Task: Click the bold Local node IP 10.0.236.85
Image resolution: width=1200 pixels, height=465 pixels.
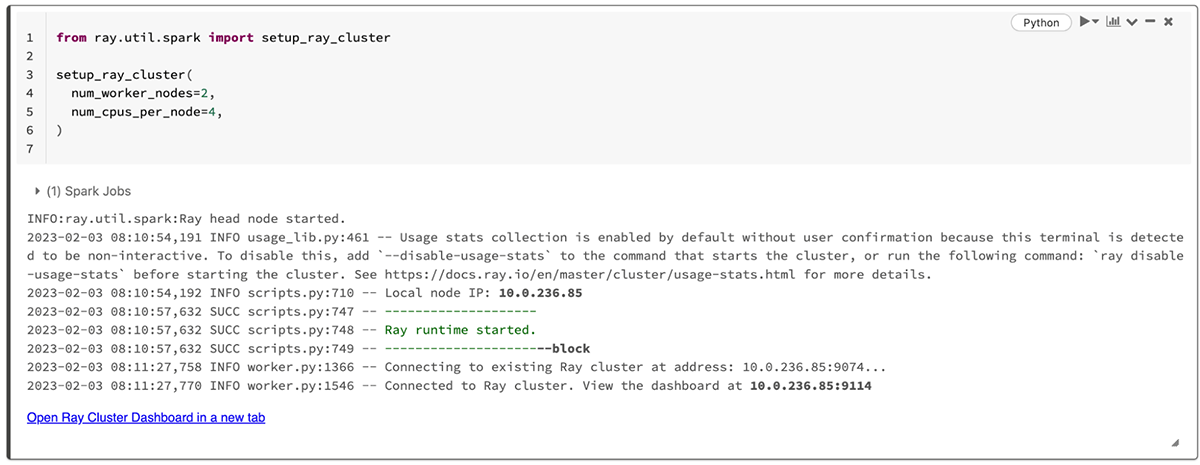Action: [538, 293]
